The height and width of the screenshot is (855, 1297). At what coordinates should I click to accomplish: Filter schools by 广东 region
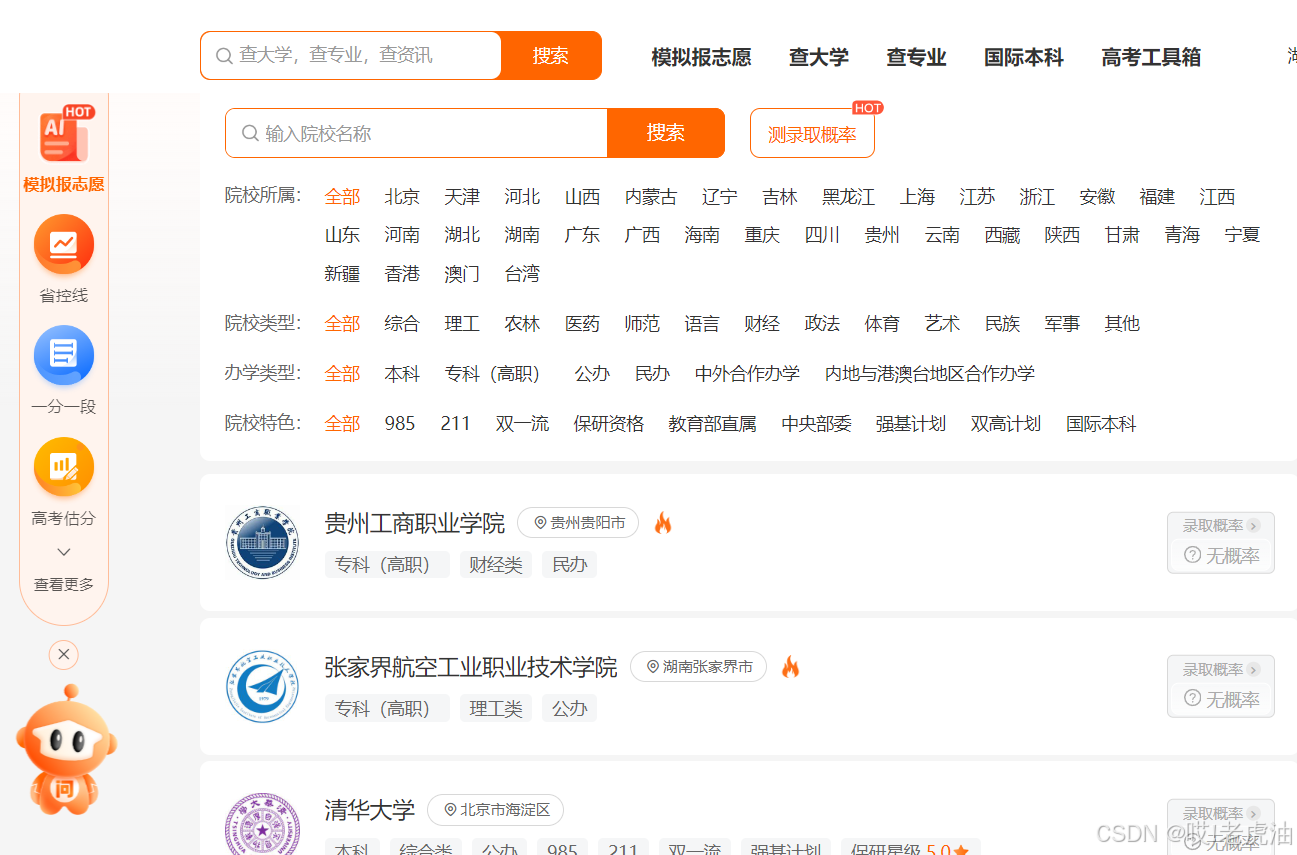pyautogui.click(x=582, y=235)
